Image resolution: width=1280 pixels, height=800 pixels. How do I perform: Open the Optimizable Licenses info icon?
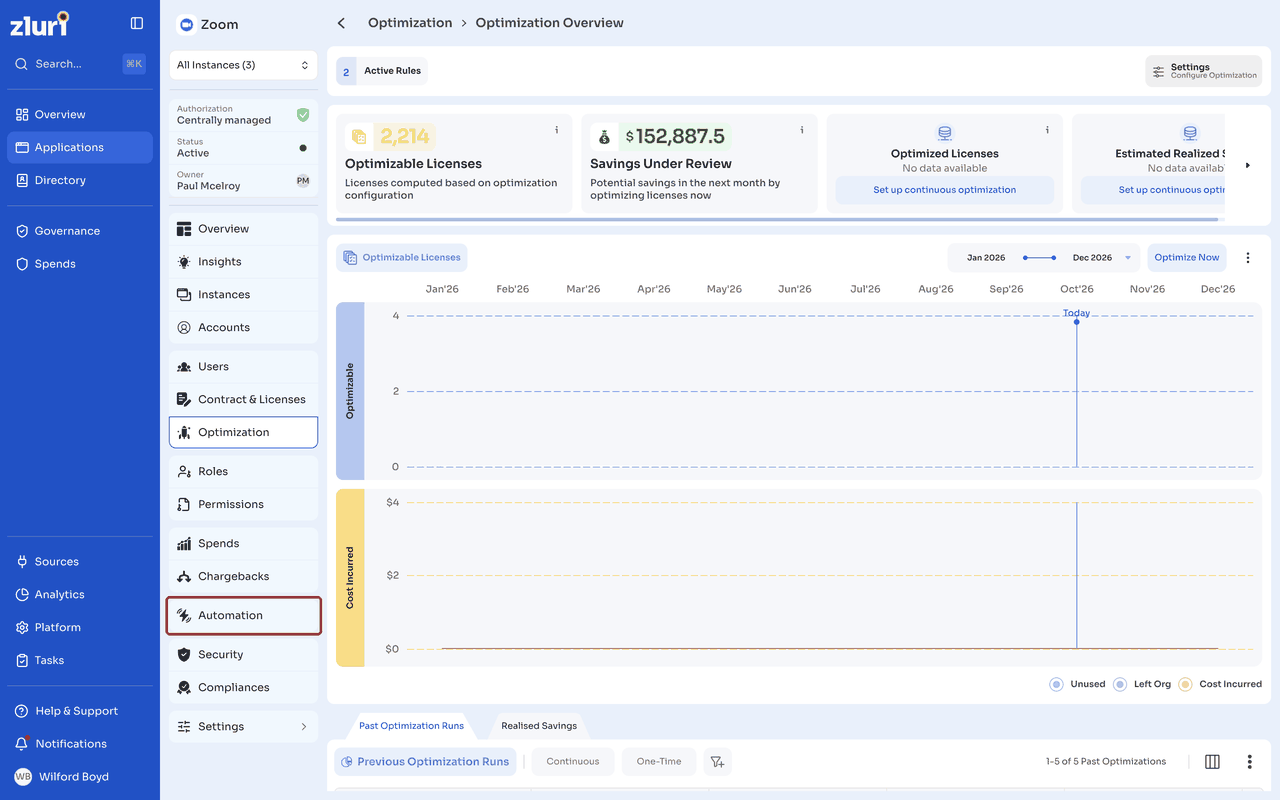557,130
